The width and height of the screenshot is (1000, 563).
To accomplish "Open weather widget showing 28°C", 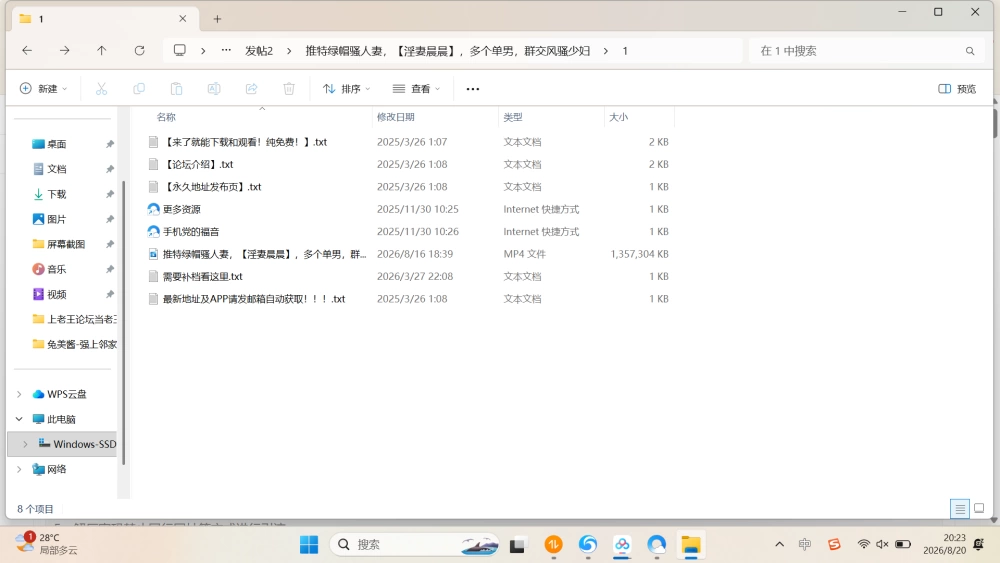I will (x=46, y=543).
